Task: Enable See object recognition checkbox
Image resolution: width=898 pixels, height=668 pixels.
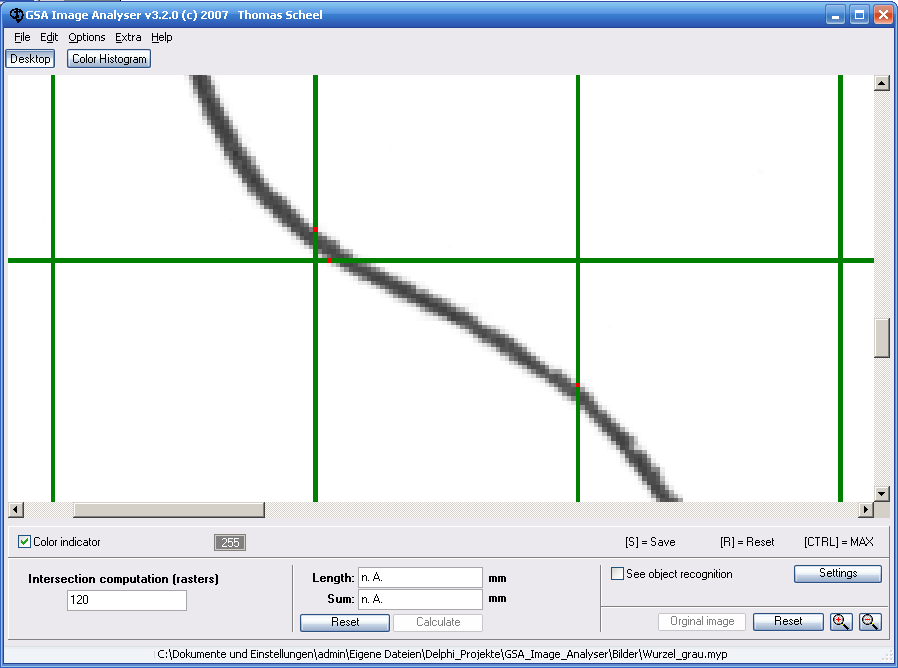Action: [x=617, y=573]
